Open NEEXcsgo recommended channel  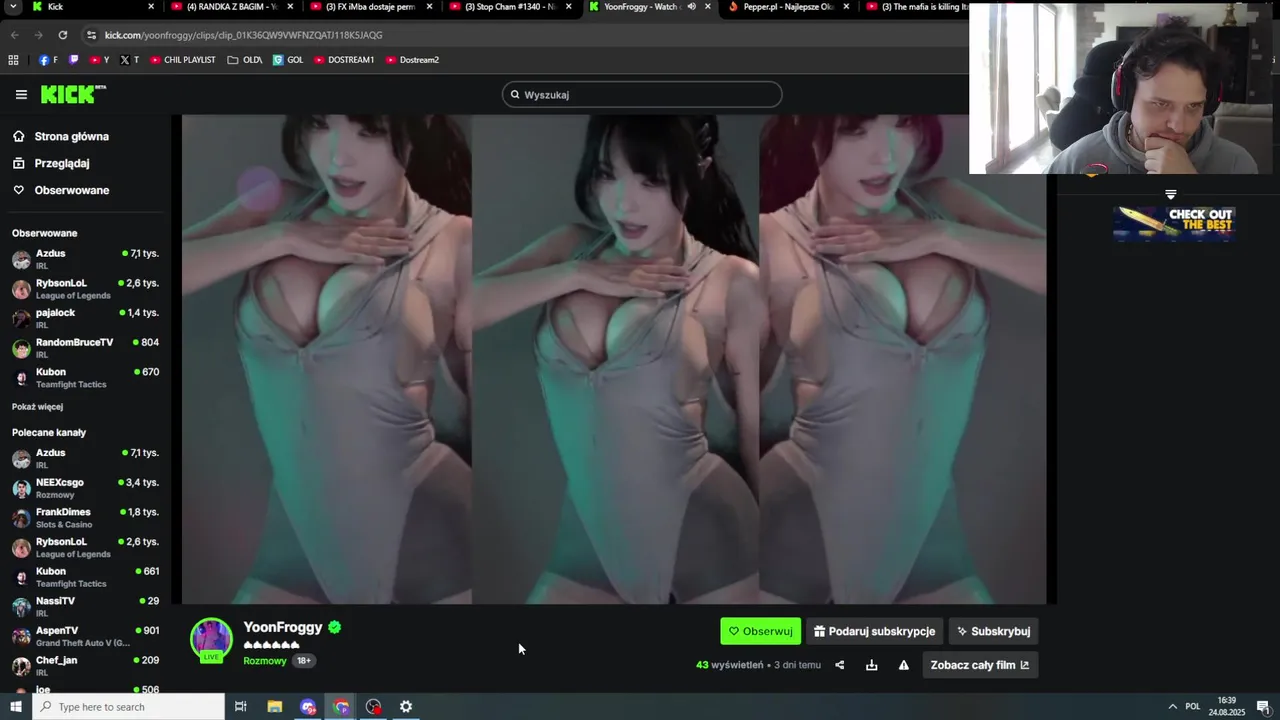pyautogui.click(x=85, y=488)
